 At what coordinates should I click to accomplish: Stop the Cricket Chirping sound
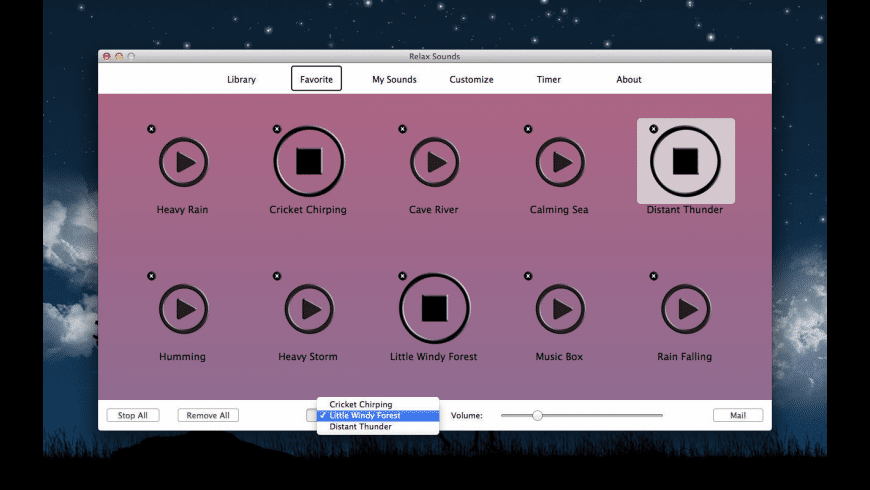308,161
